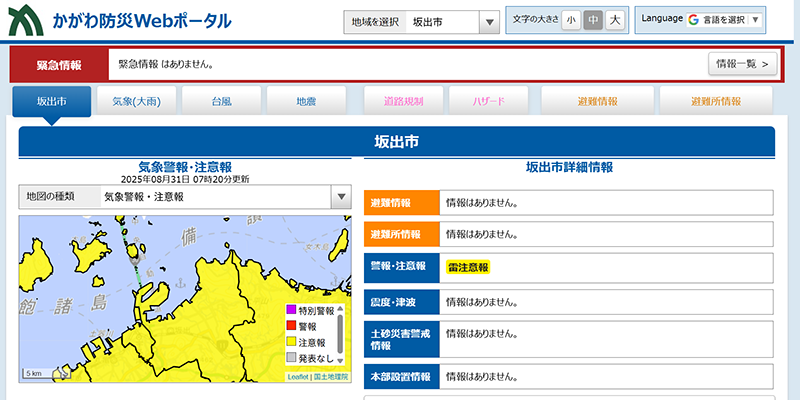Open the Google 言語を選択 language dropdown
The image size is (800, 400).
(x=724, y=20)
